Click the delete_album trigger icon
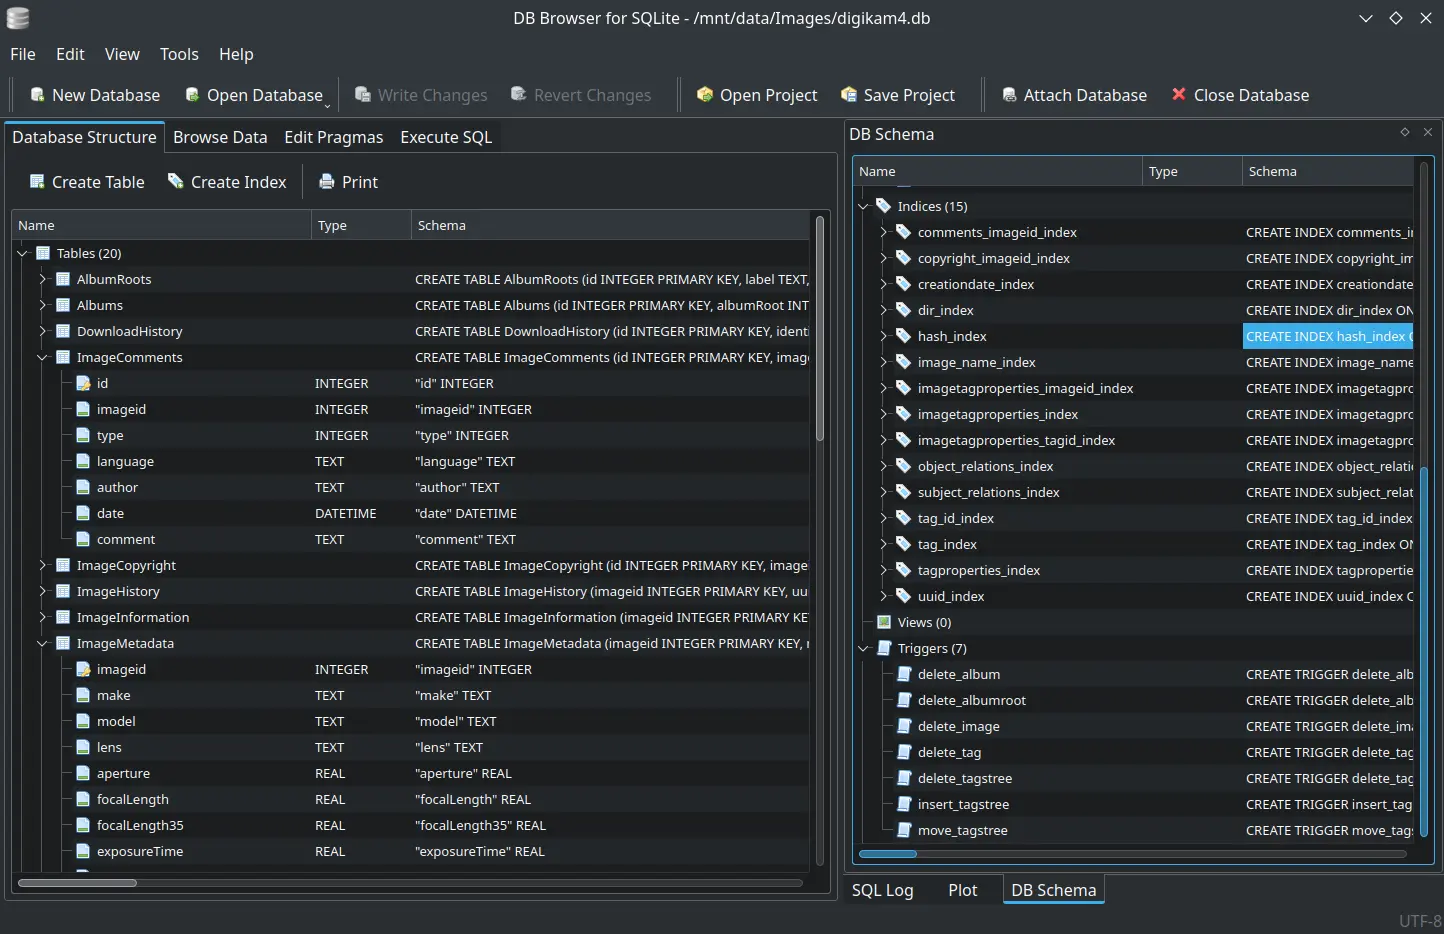 [904, 674]
